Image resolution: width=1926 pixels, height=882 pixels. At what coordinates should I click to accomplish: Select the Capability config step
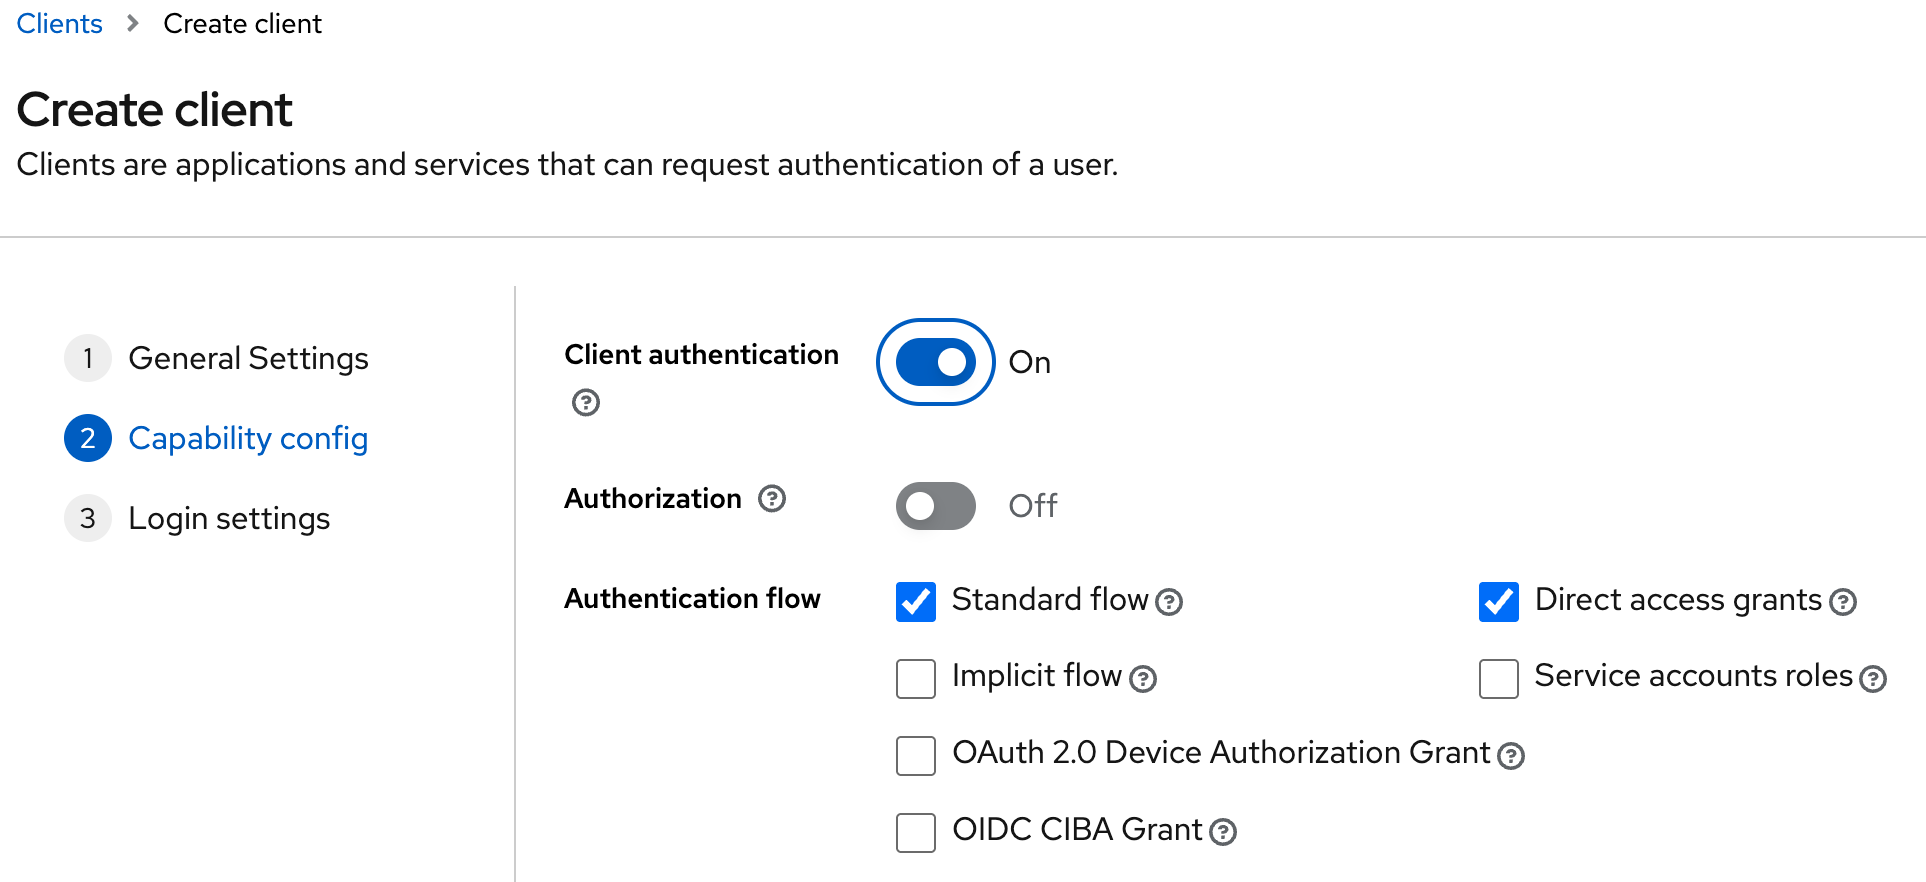pyautogui.click(x=247, y=438)
